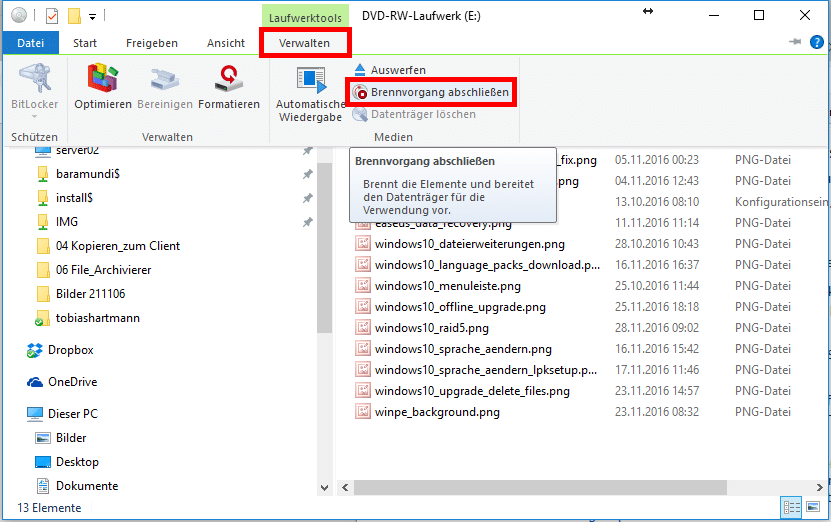Click the navigation pane vertical scrollbar thumb

pos(324,248)
